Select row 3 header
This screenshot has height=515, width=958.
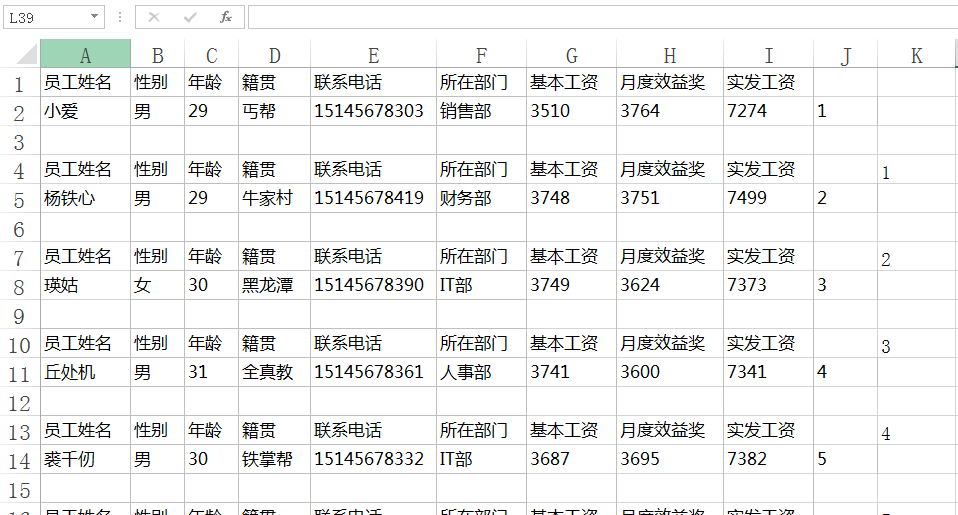tap(20, 141)
